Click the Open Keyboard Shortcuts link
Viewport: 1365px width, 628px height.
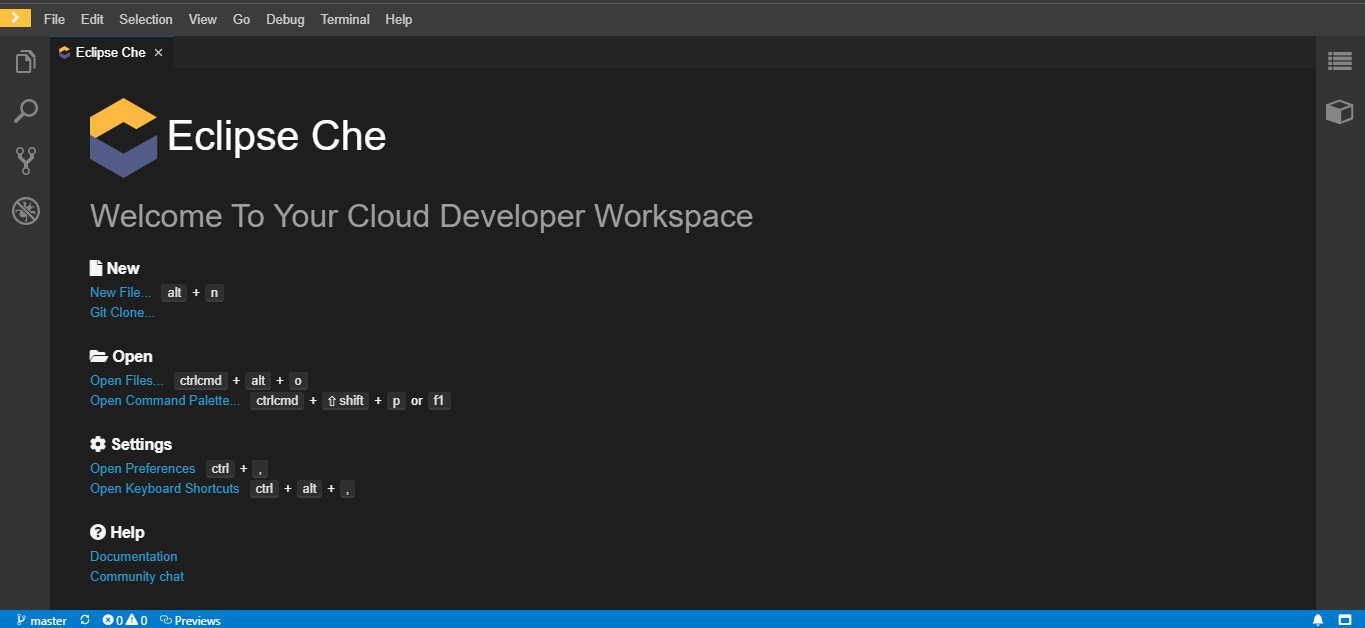pyautogui.click(x=165, y=488)
